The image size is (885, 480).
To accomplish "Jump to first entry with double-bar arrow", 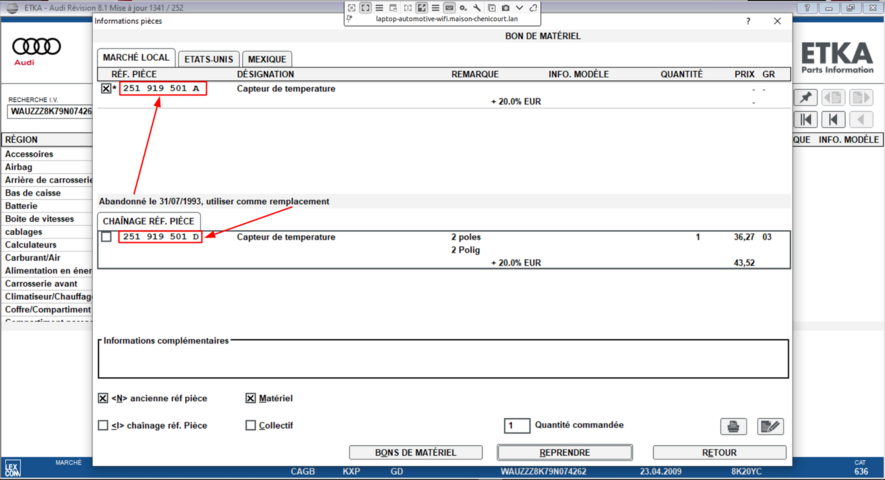I will pyautogui.click(x=805, y=119).
